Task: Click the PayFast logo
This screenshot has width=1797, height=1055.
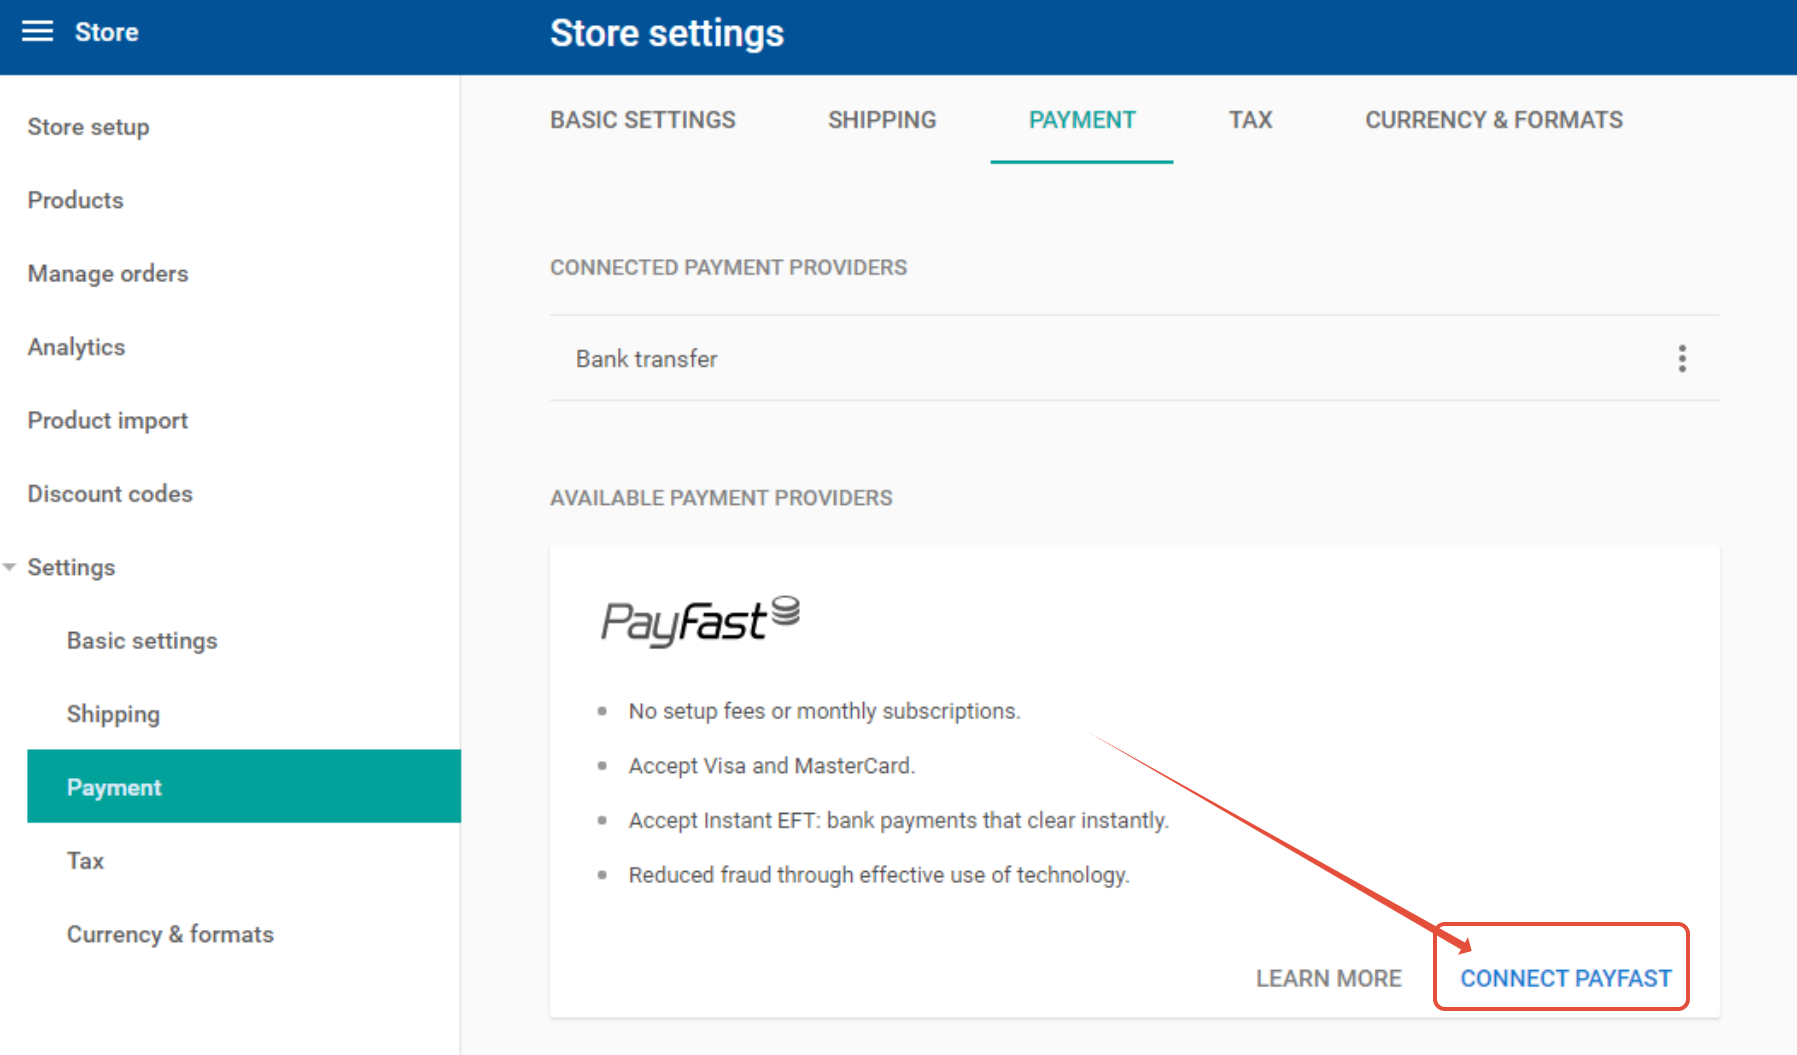Action: [x=700, y=621]
